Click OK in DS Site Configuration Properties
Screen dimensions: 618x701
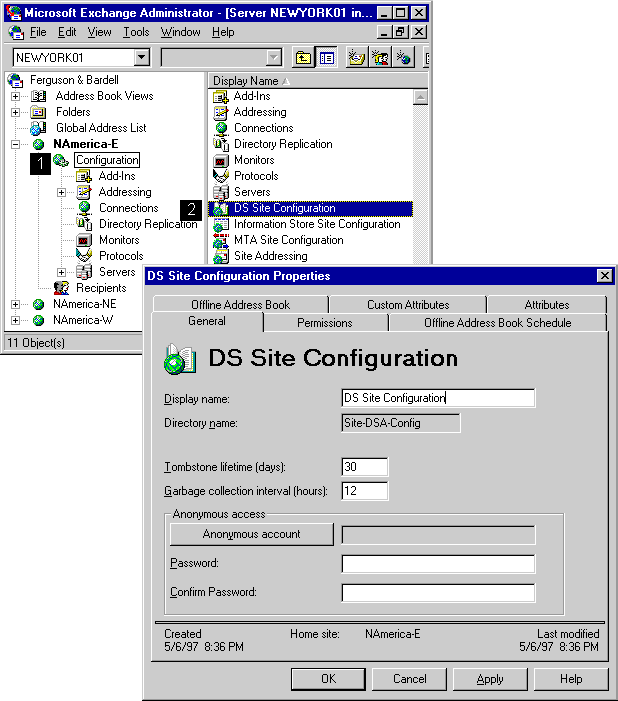click(328, 679)
